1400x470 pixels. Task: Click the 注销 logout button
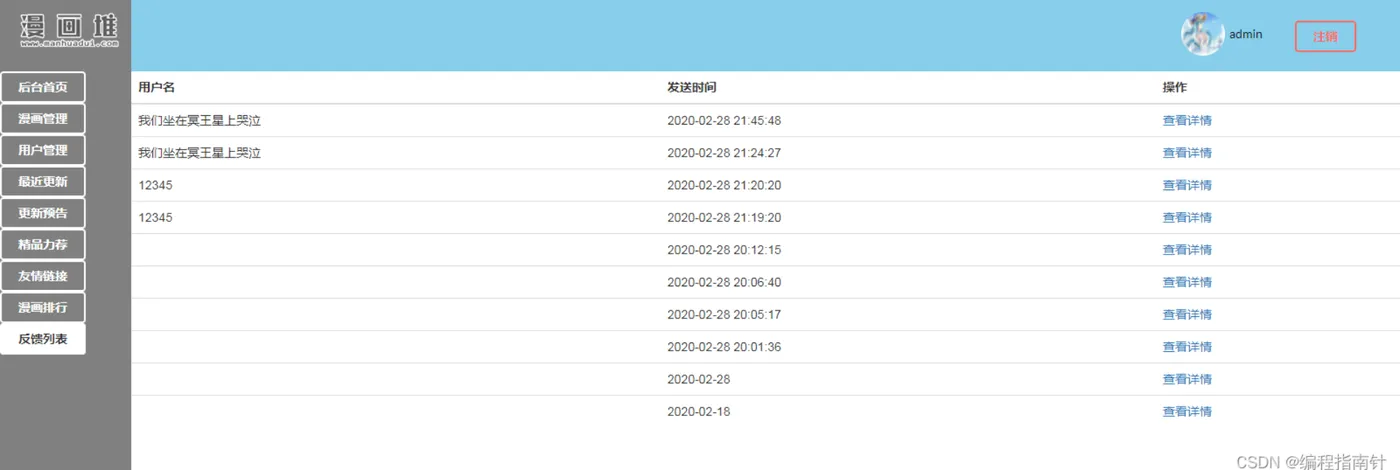pos(1325,36)
